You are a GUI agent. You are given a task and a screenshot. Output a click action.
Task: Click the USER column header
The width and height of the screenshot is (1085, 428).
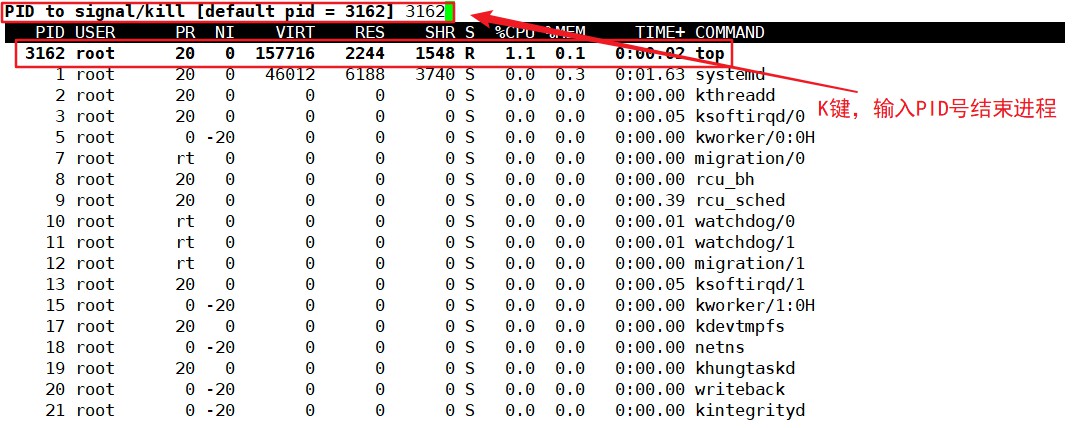(95, 32)
